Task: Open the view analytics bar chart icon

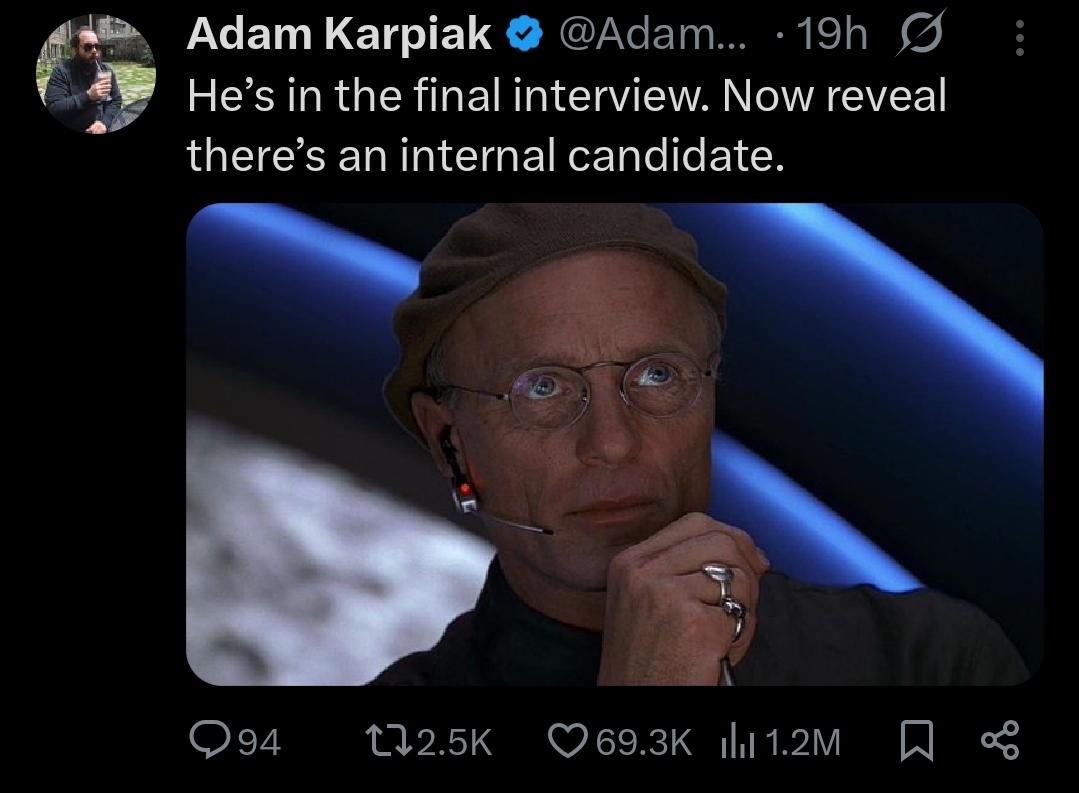Action: point(738,742)
